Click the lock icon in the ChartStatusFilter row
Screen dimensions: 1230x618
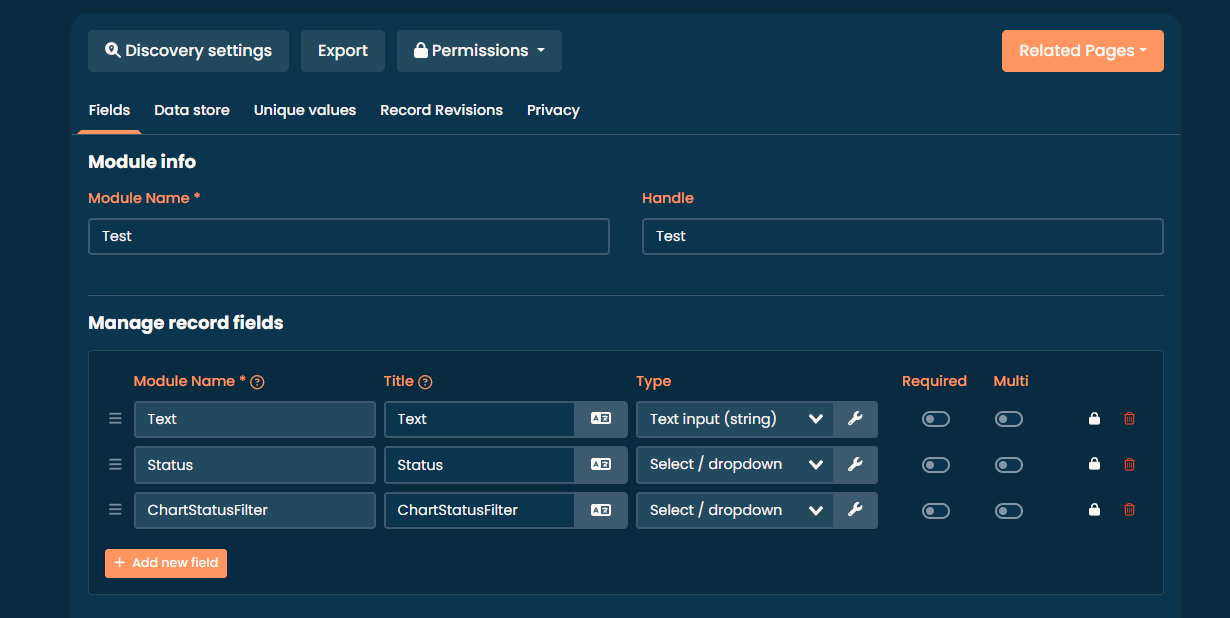coord(1094,510)
